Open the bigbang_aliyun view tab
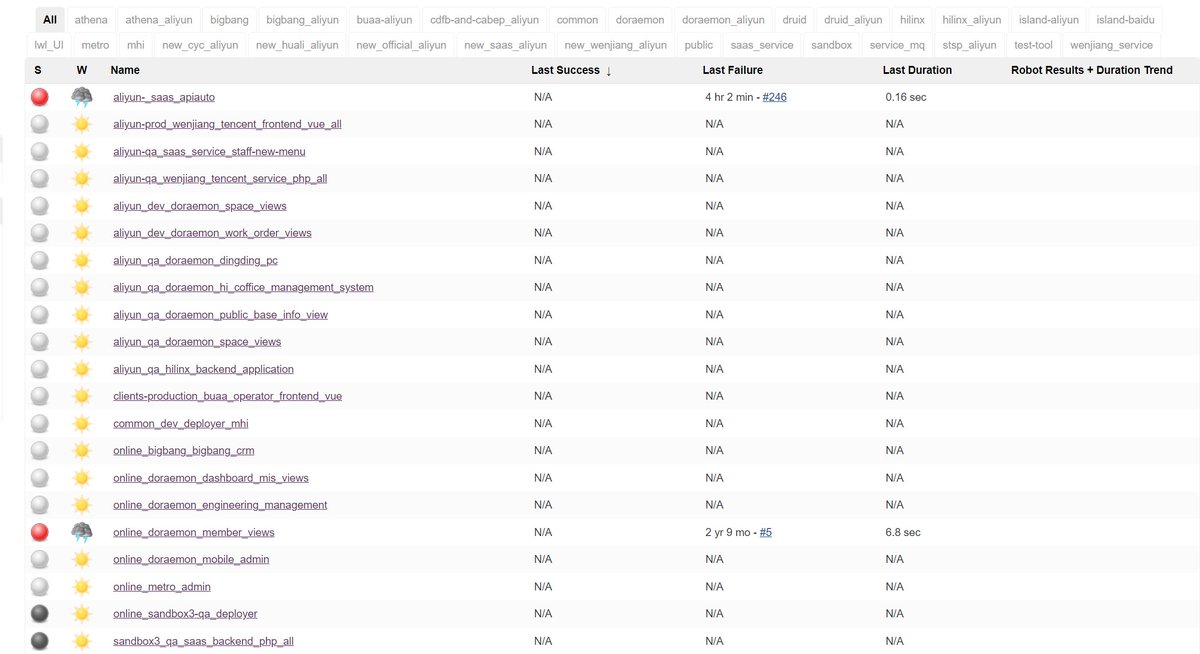 [303, 20]
